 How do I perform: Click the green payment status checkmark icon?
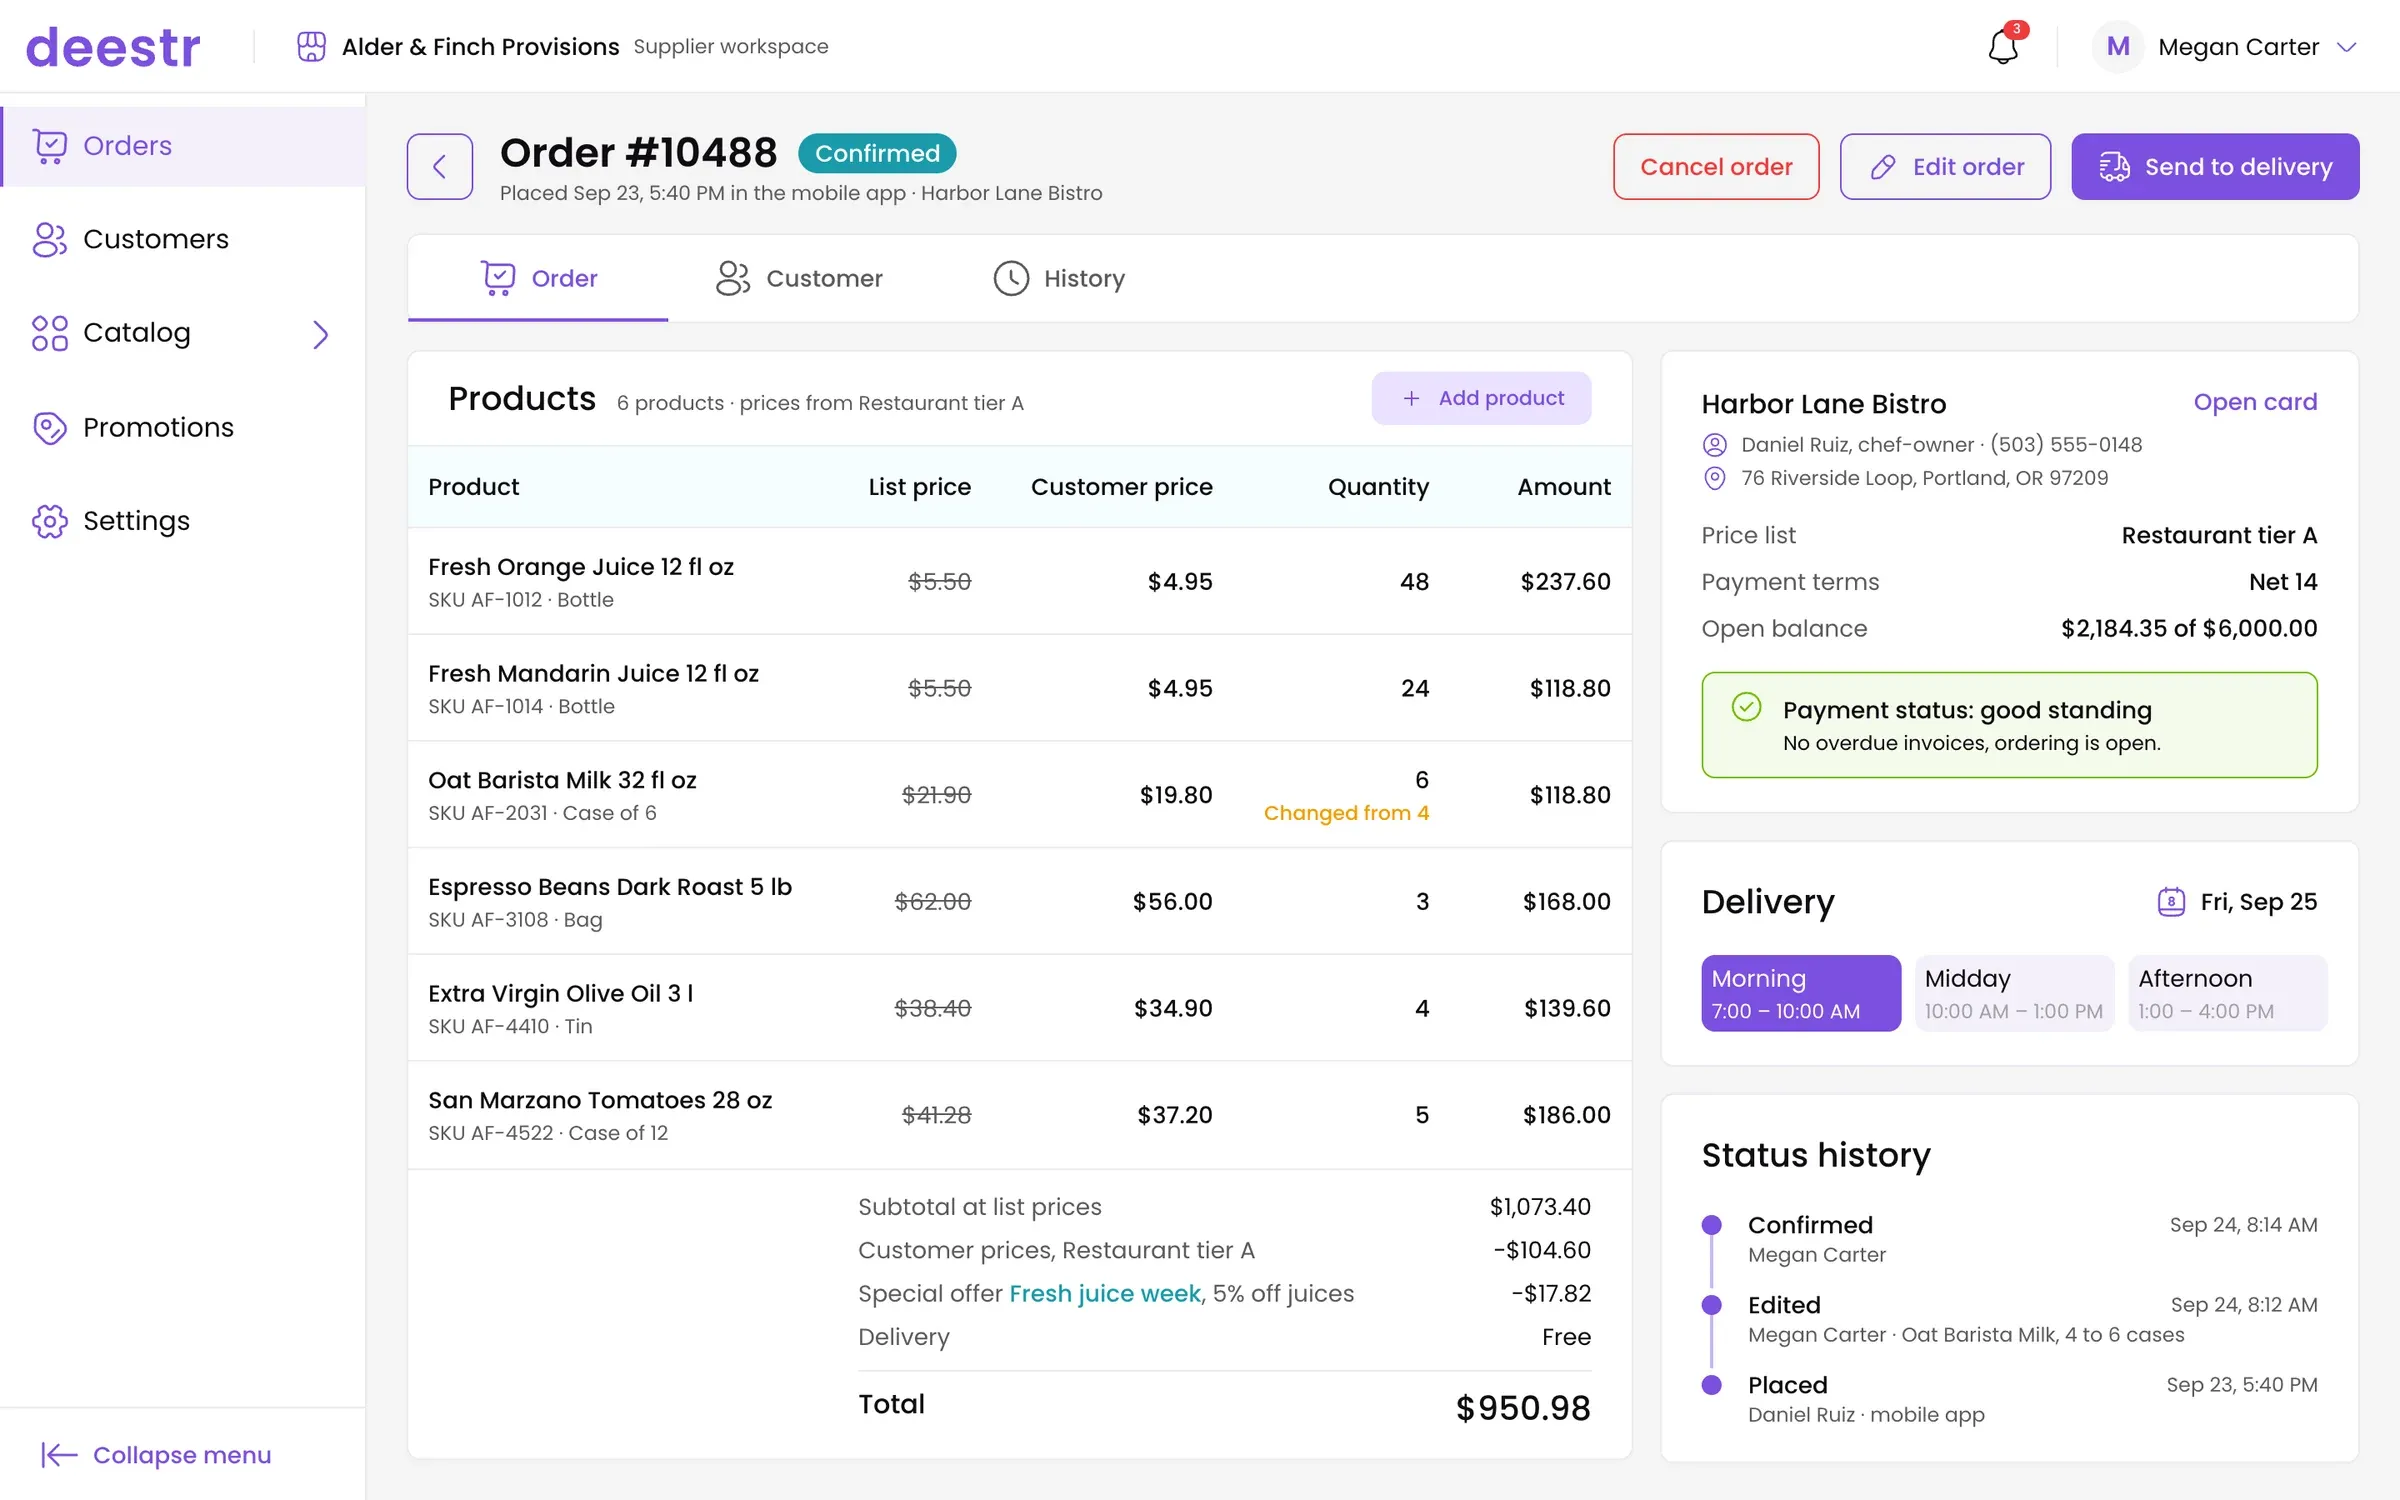coord(1746,707)
